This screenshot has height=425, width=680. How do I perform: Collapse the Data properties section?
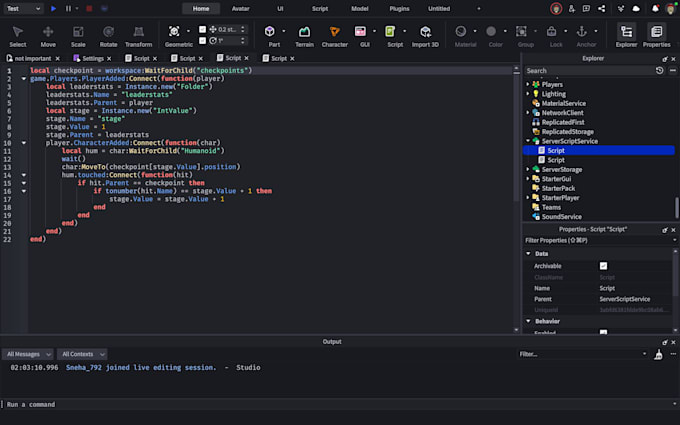coord(528,253)
